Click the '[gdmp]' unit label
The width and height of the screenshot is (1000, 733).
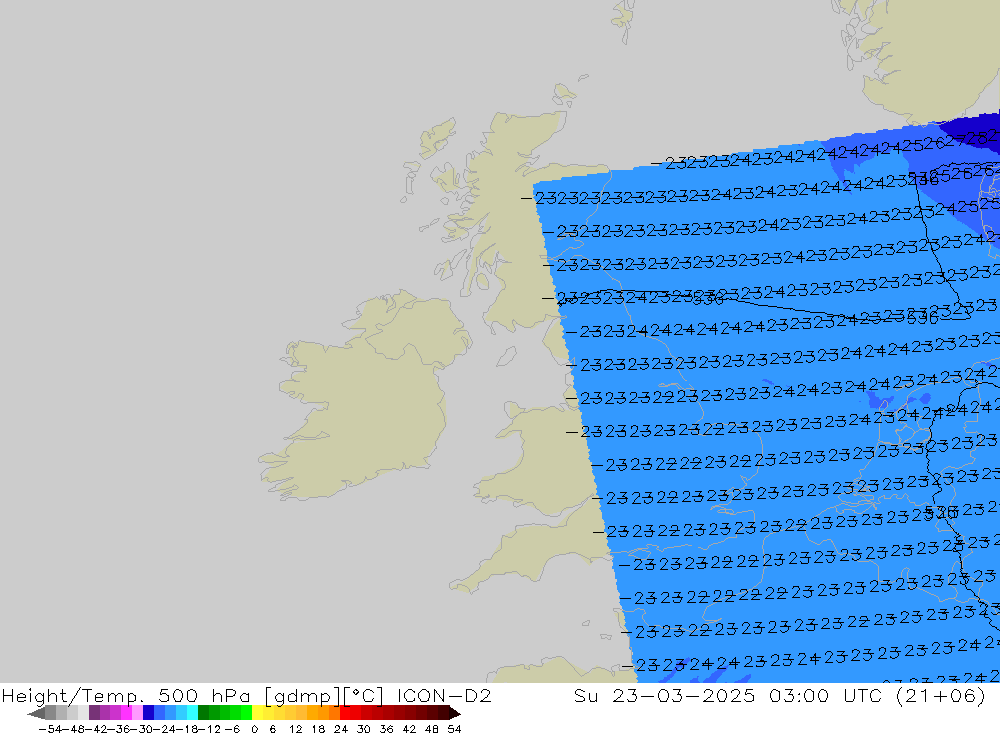coord(303,696)
